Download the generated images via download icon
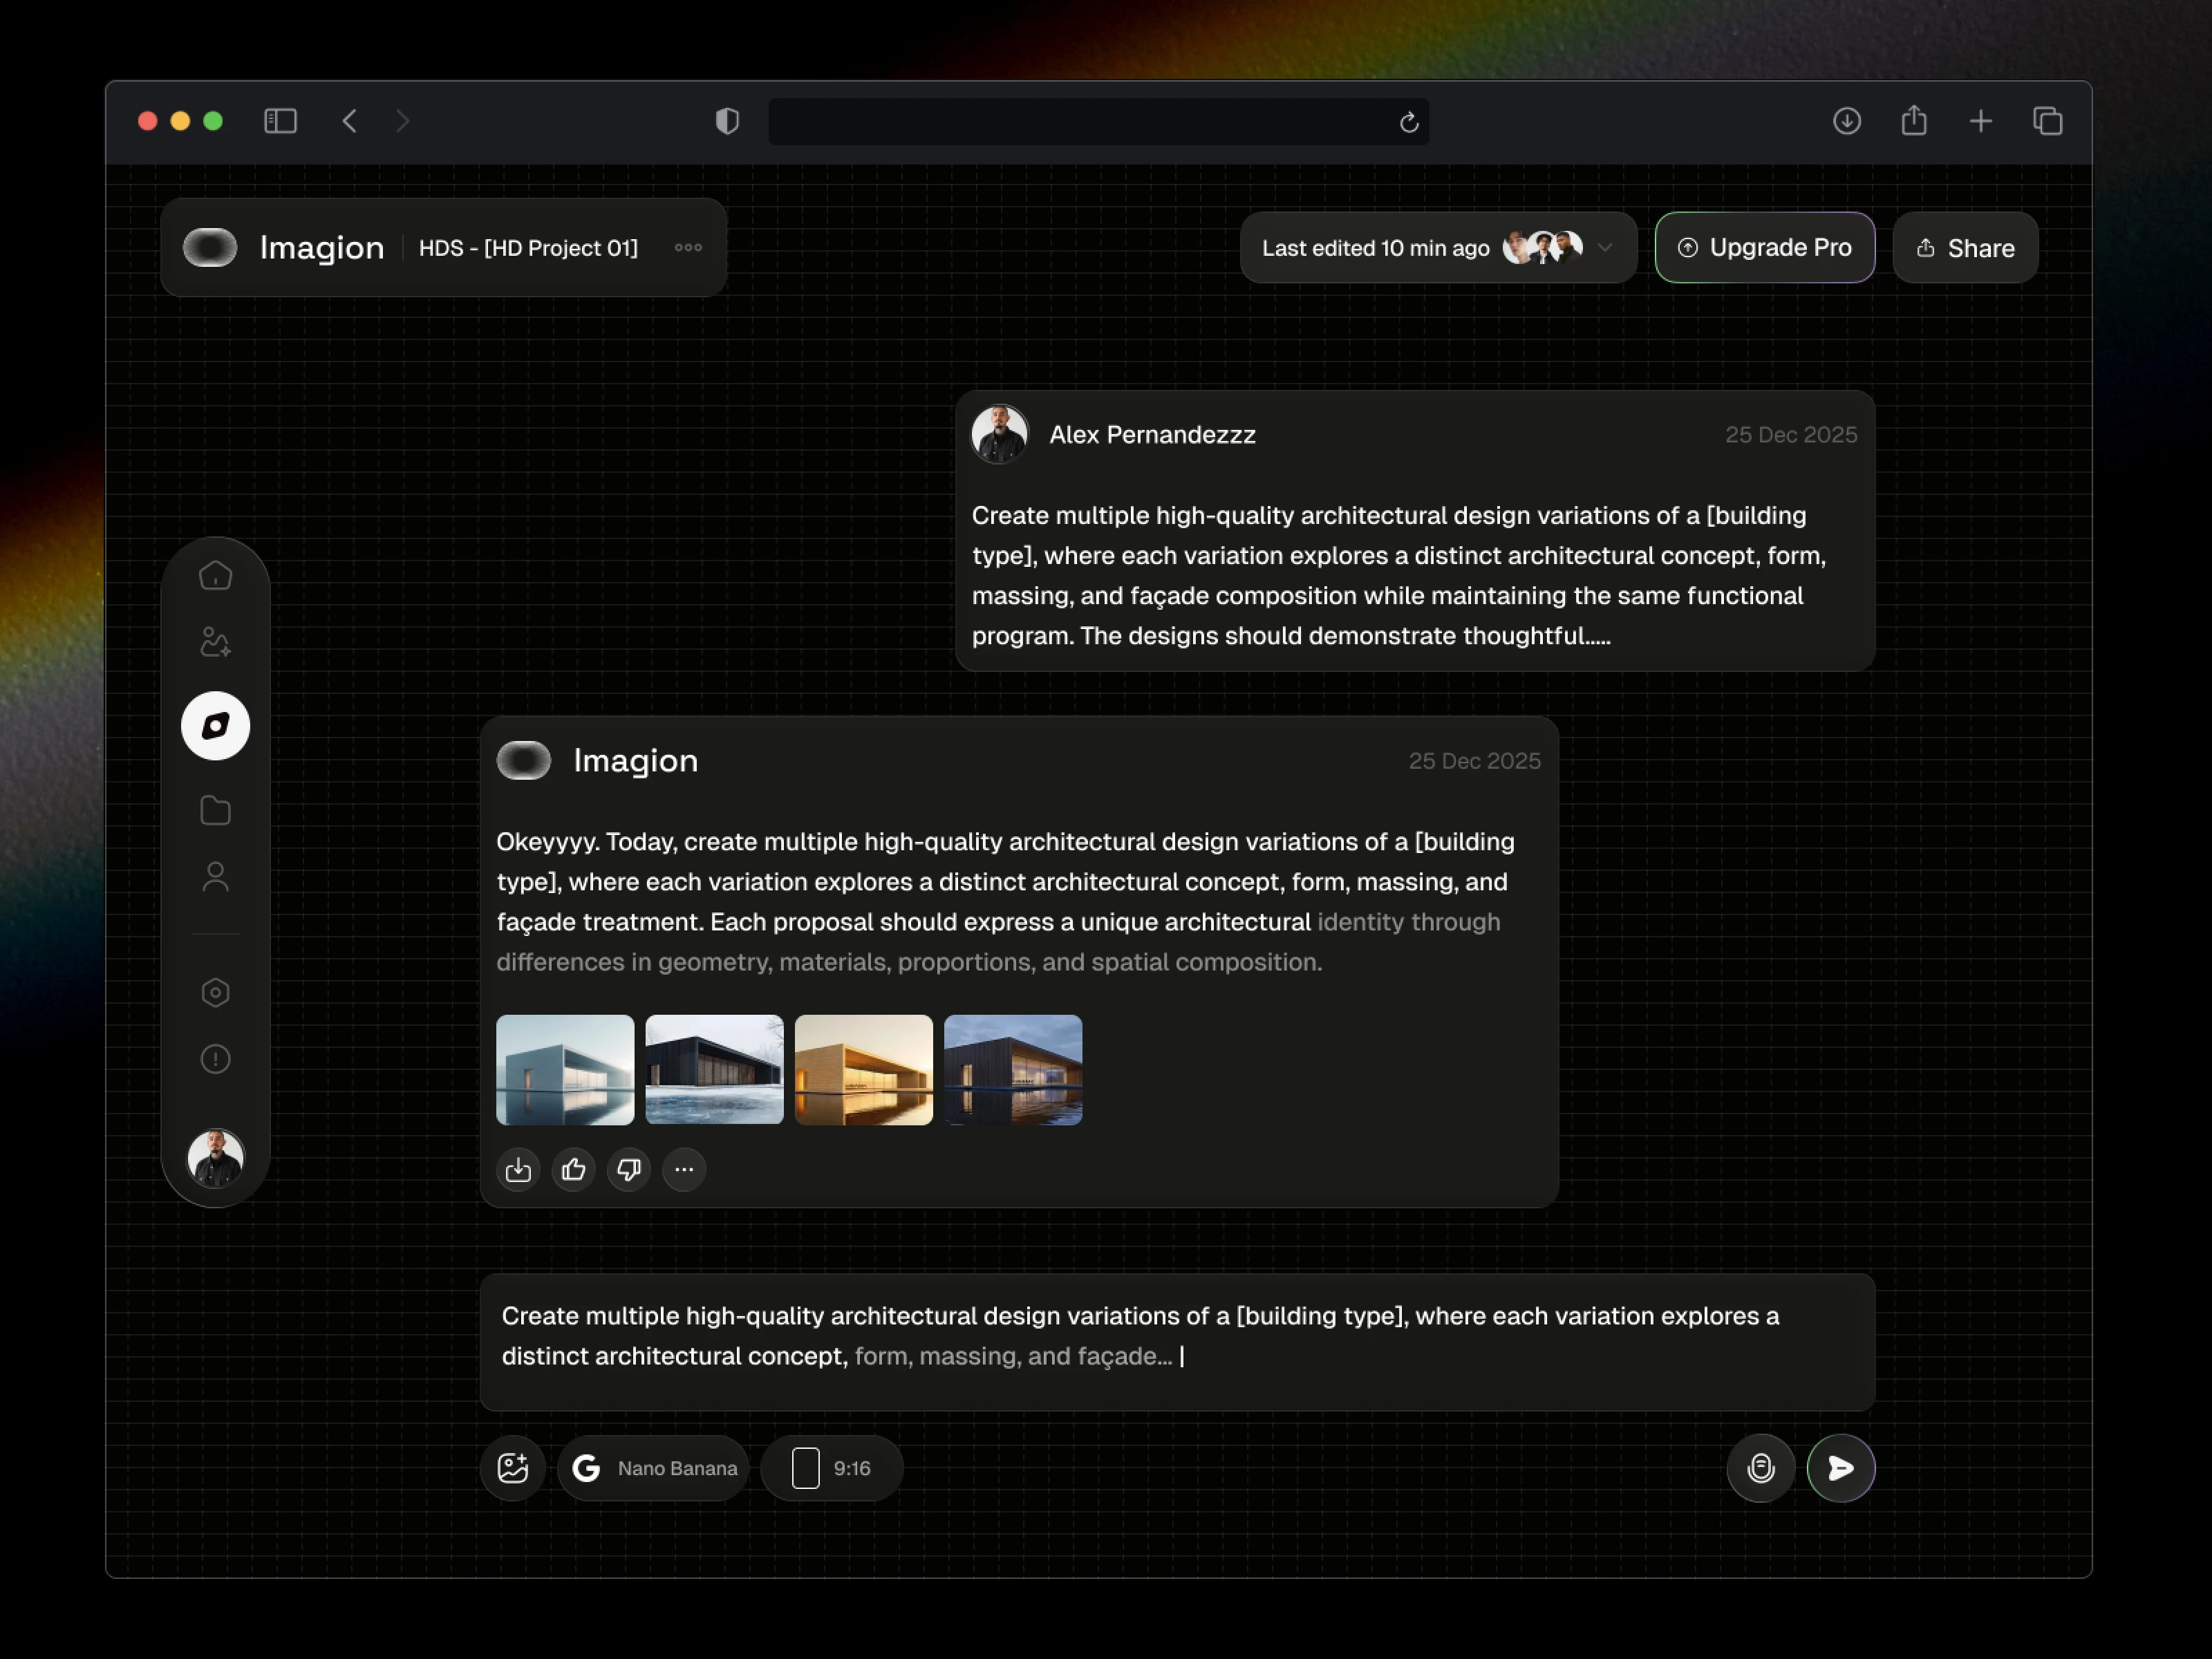 point(518,1169)
